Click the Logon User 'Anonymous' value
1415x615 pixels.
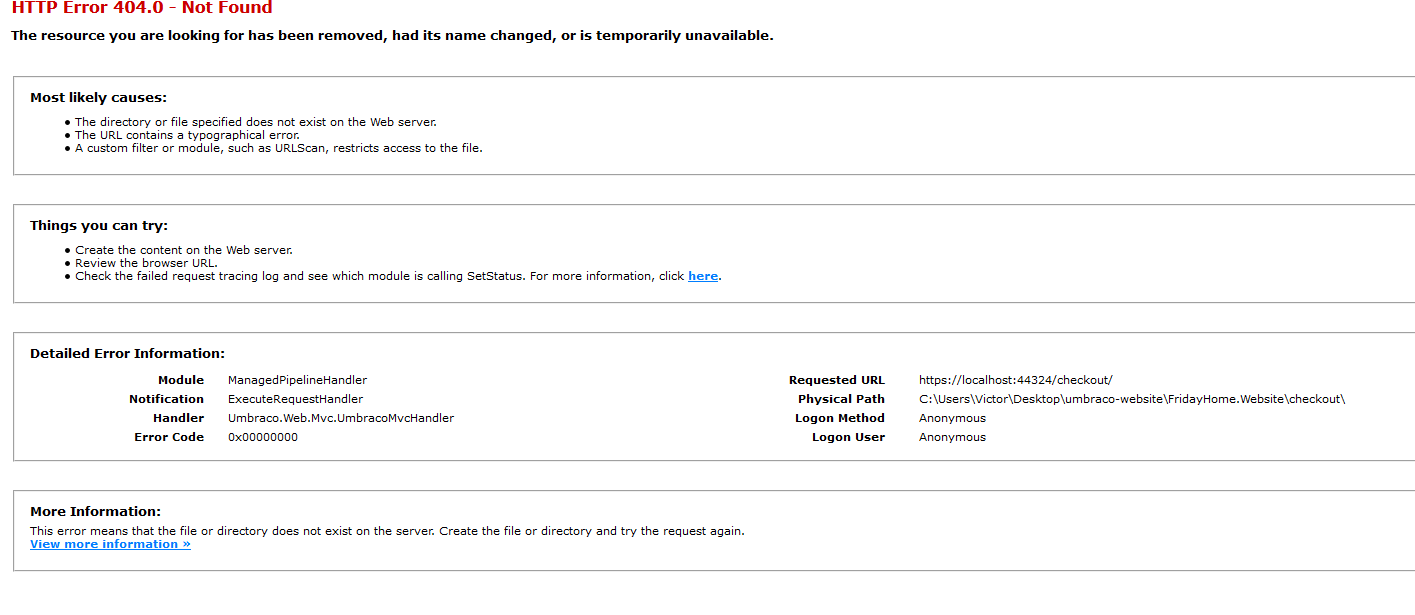(x=952, y=437)
